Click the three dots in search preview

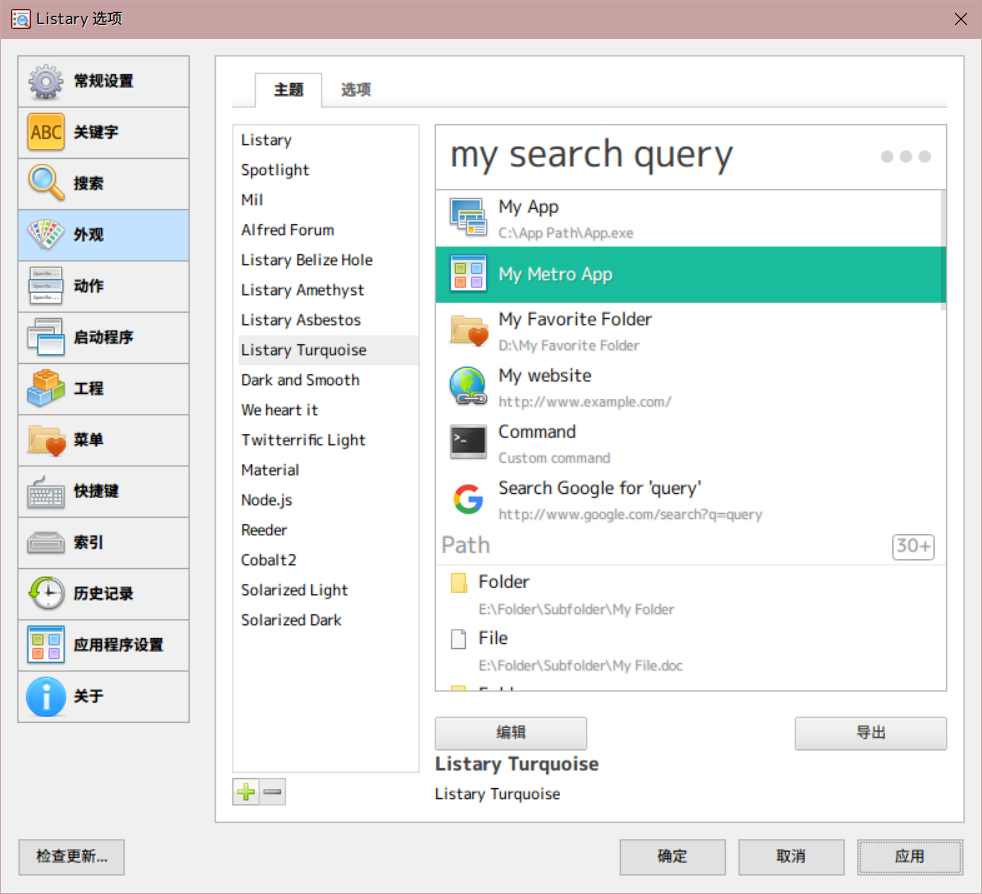(x=905, y=157)
